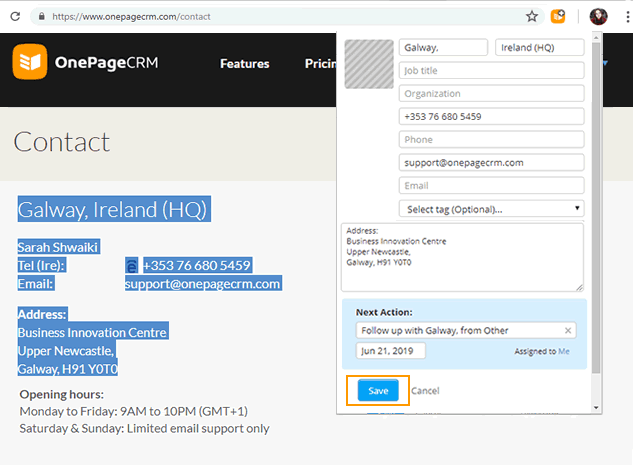Click the padlock icon in the address bar
633x465 pixels.
41,17
